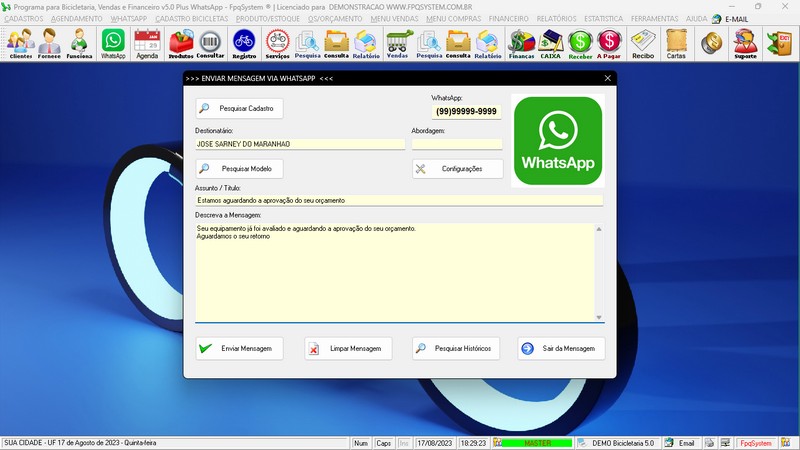The width and height of the screenshot is (800, 450).
Task: Open the Produtos toolbox icon
Action: click(181, 44)
